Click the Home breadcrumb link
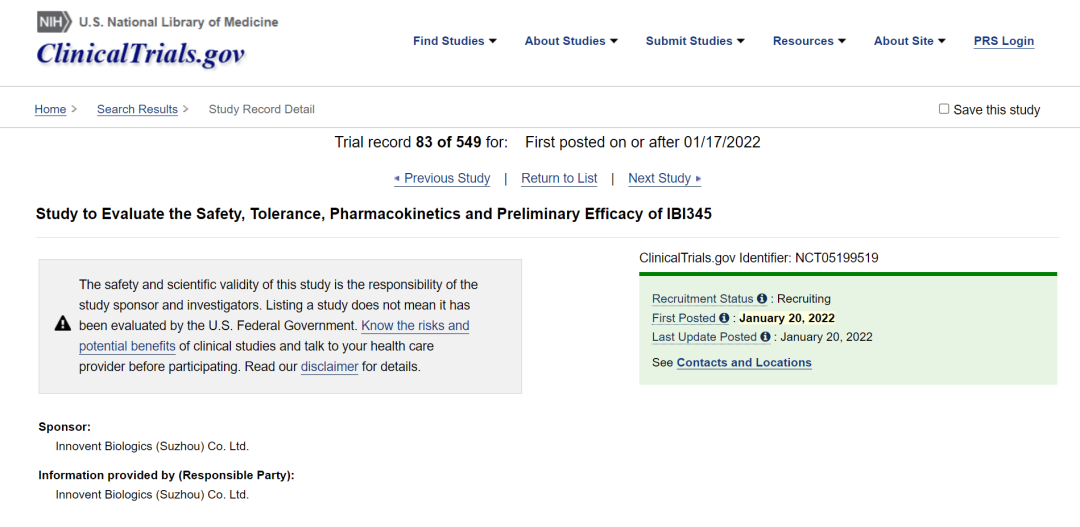 click(x=50, y=109)
